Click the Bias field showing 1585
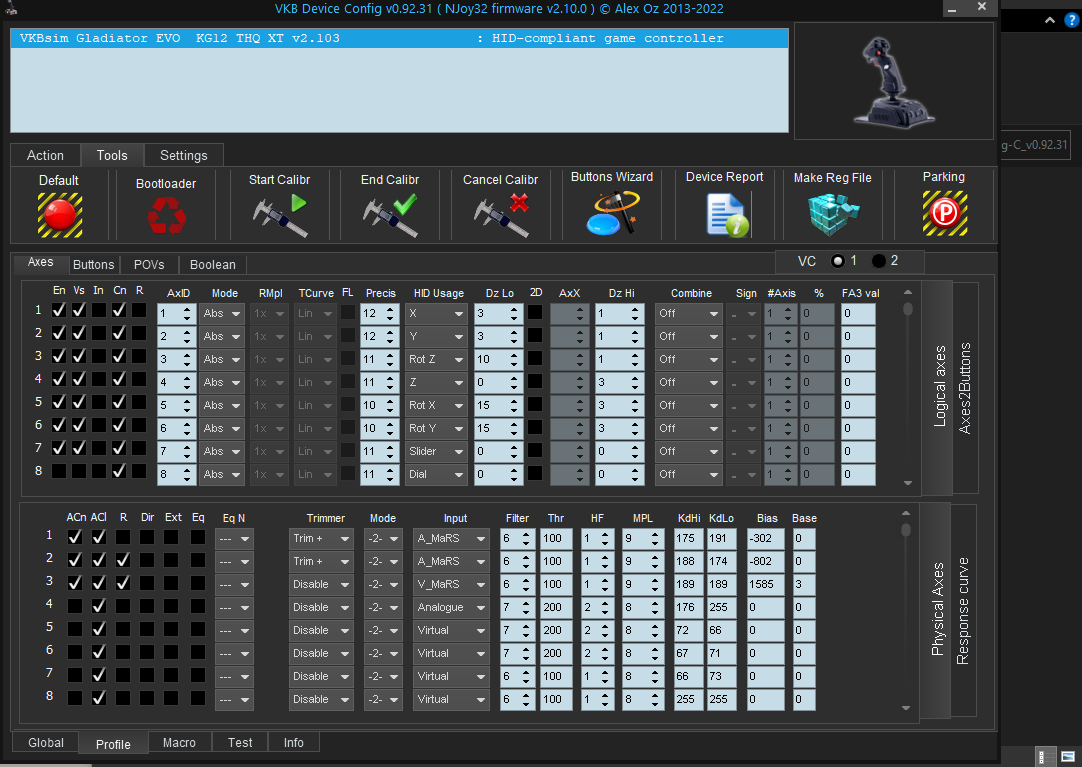The height and width of the screenshot is (767, 1082). pyautogui.click(x=764, y=584)
